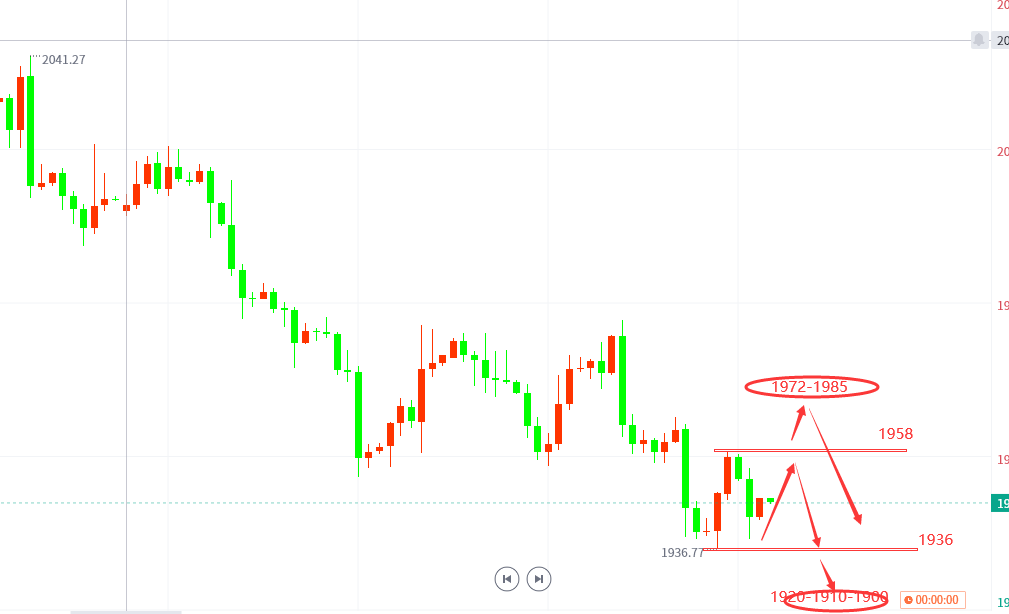
Task: Select the 1920-1910-1900 target ellipse annotation
Action: (835, 599)
